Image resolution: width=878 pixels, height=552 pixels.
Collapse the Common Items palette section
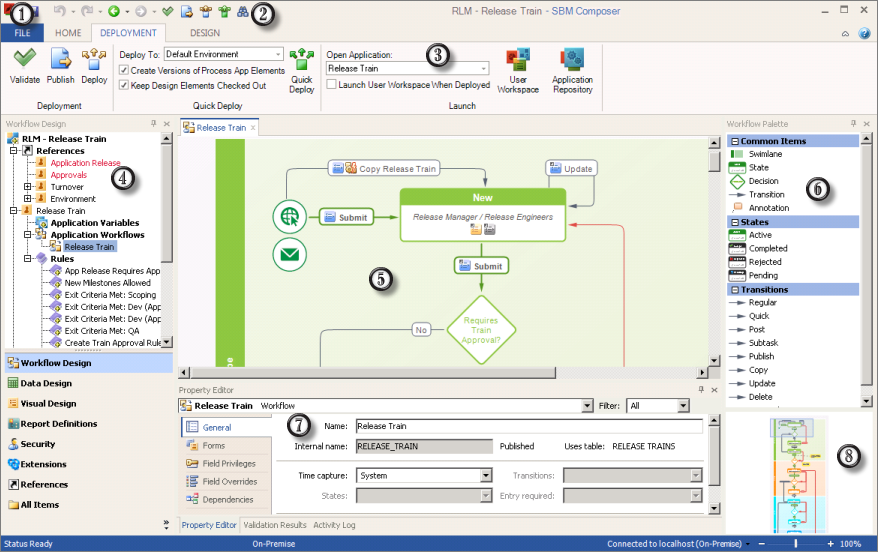coord(735,141)
